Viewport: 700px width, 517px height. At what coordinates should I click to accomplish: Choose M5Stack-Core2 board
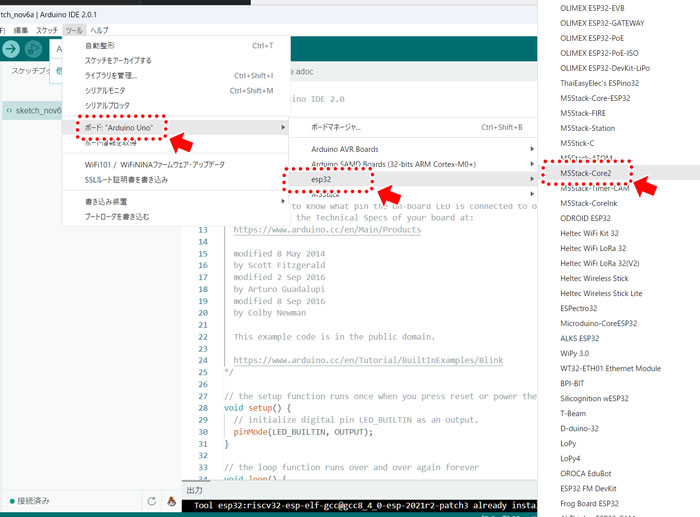pos(620,173)
